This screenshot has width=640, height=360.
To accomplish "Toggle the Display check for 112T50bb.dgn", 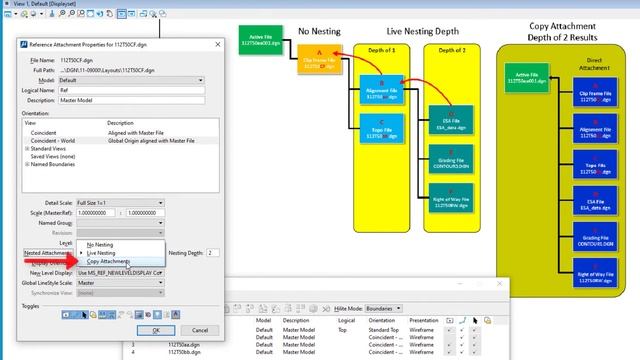I will [x=449, y=352].
